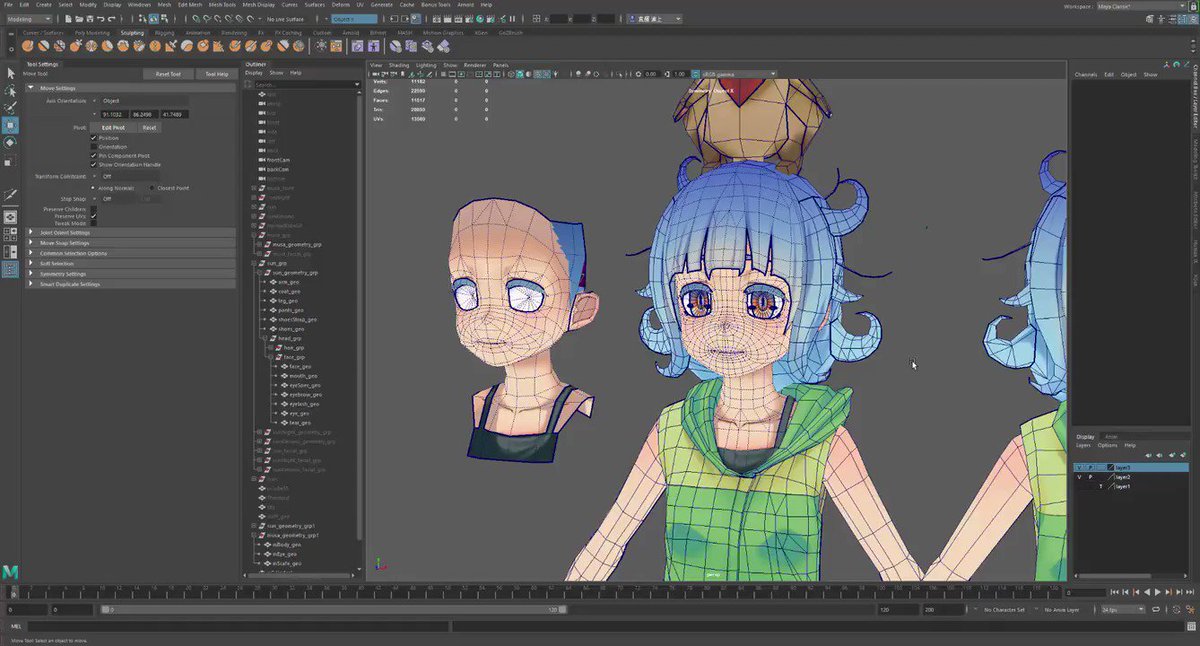Open the viewport Shading menu
1200x646 pixels.
[x=399, y=65]
